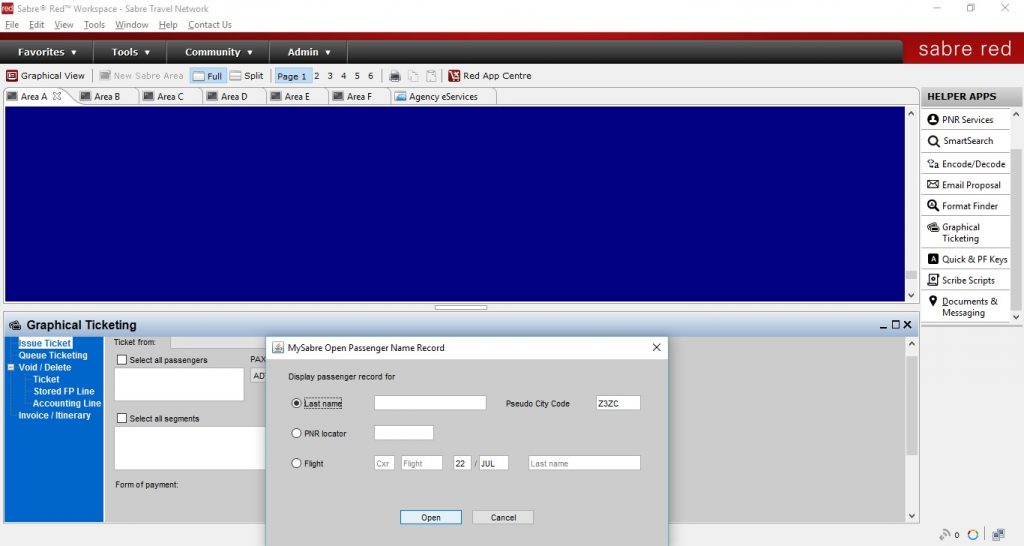Close the MySabre Open Passenger Name Record dialog
Image resolution: width=1024 pixels, height=546 pixels.
656,347
